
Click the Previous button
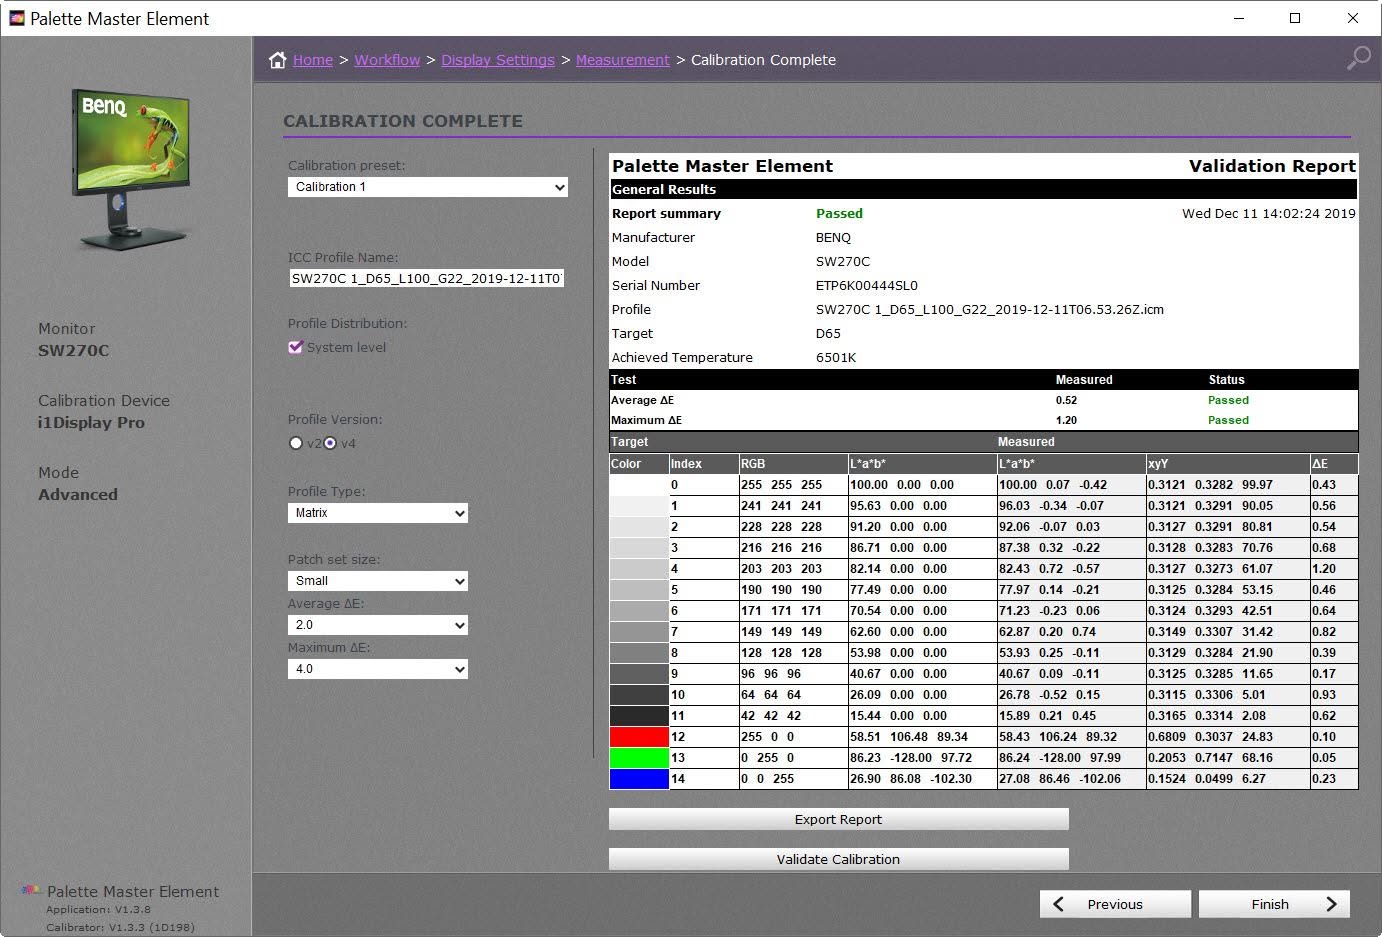click(x=1115, y=904)
